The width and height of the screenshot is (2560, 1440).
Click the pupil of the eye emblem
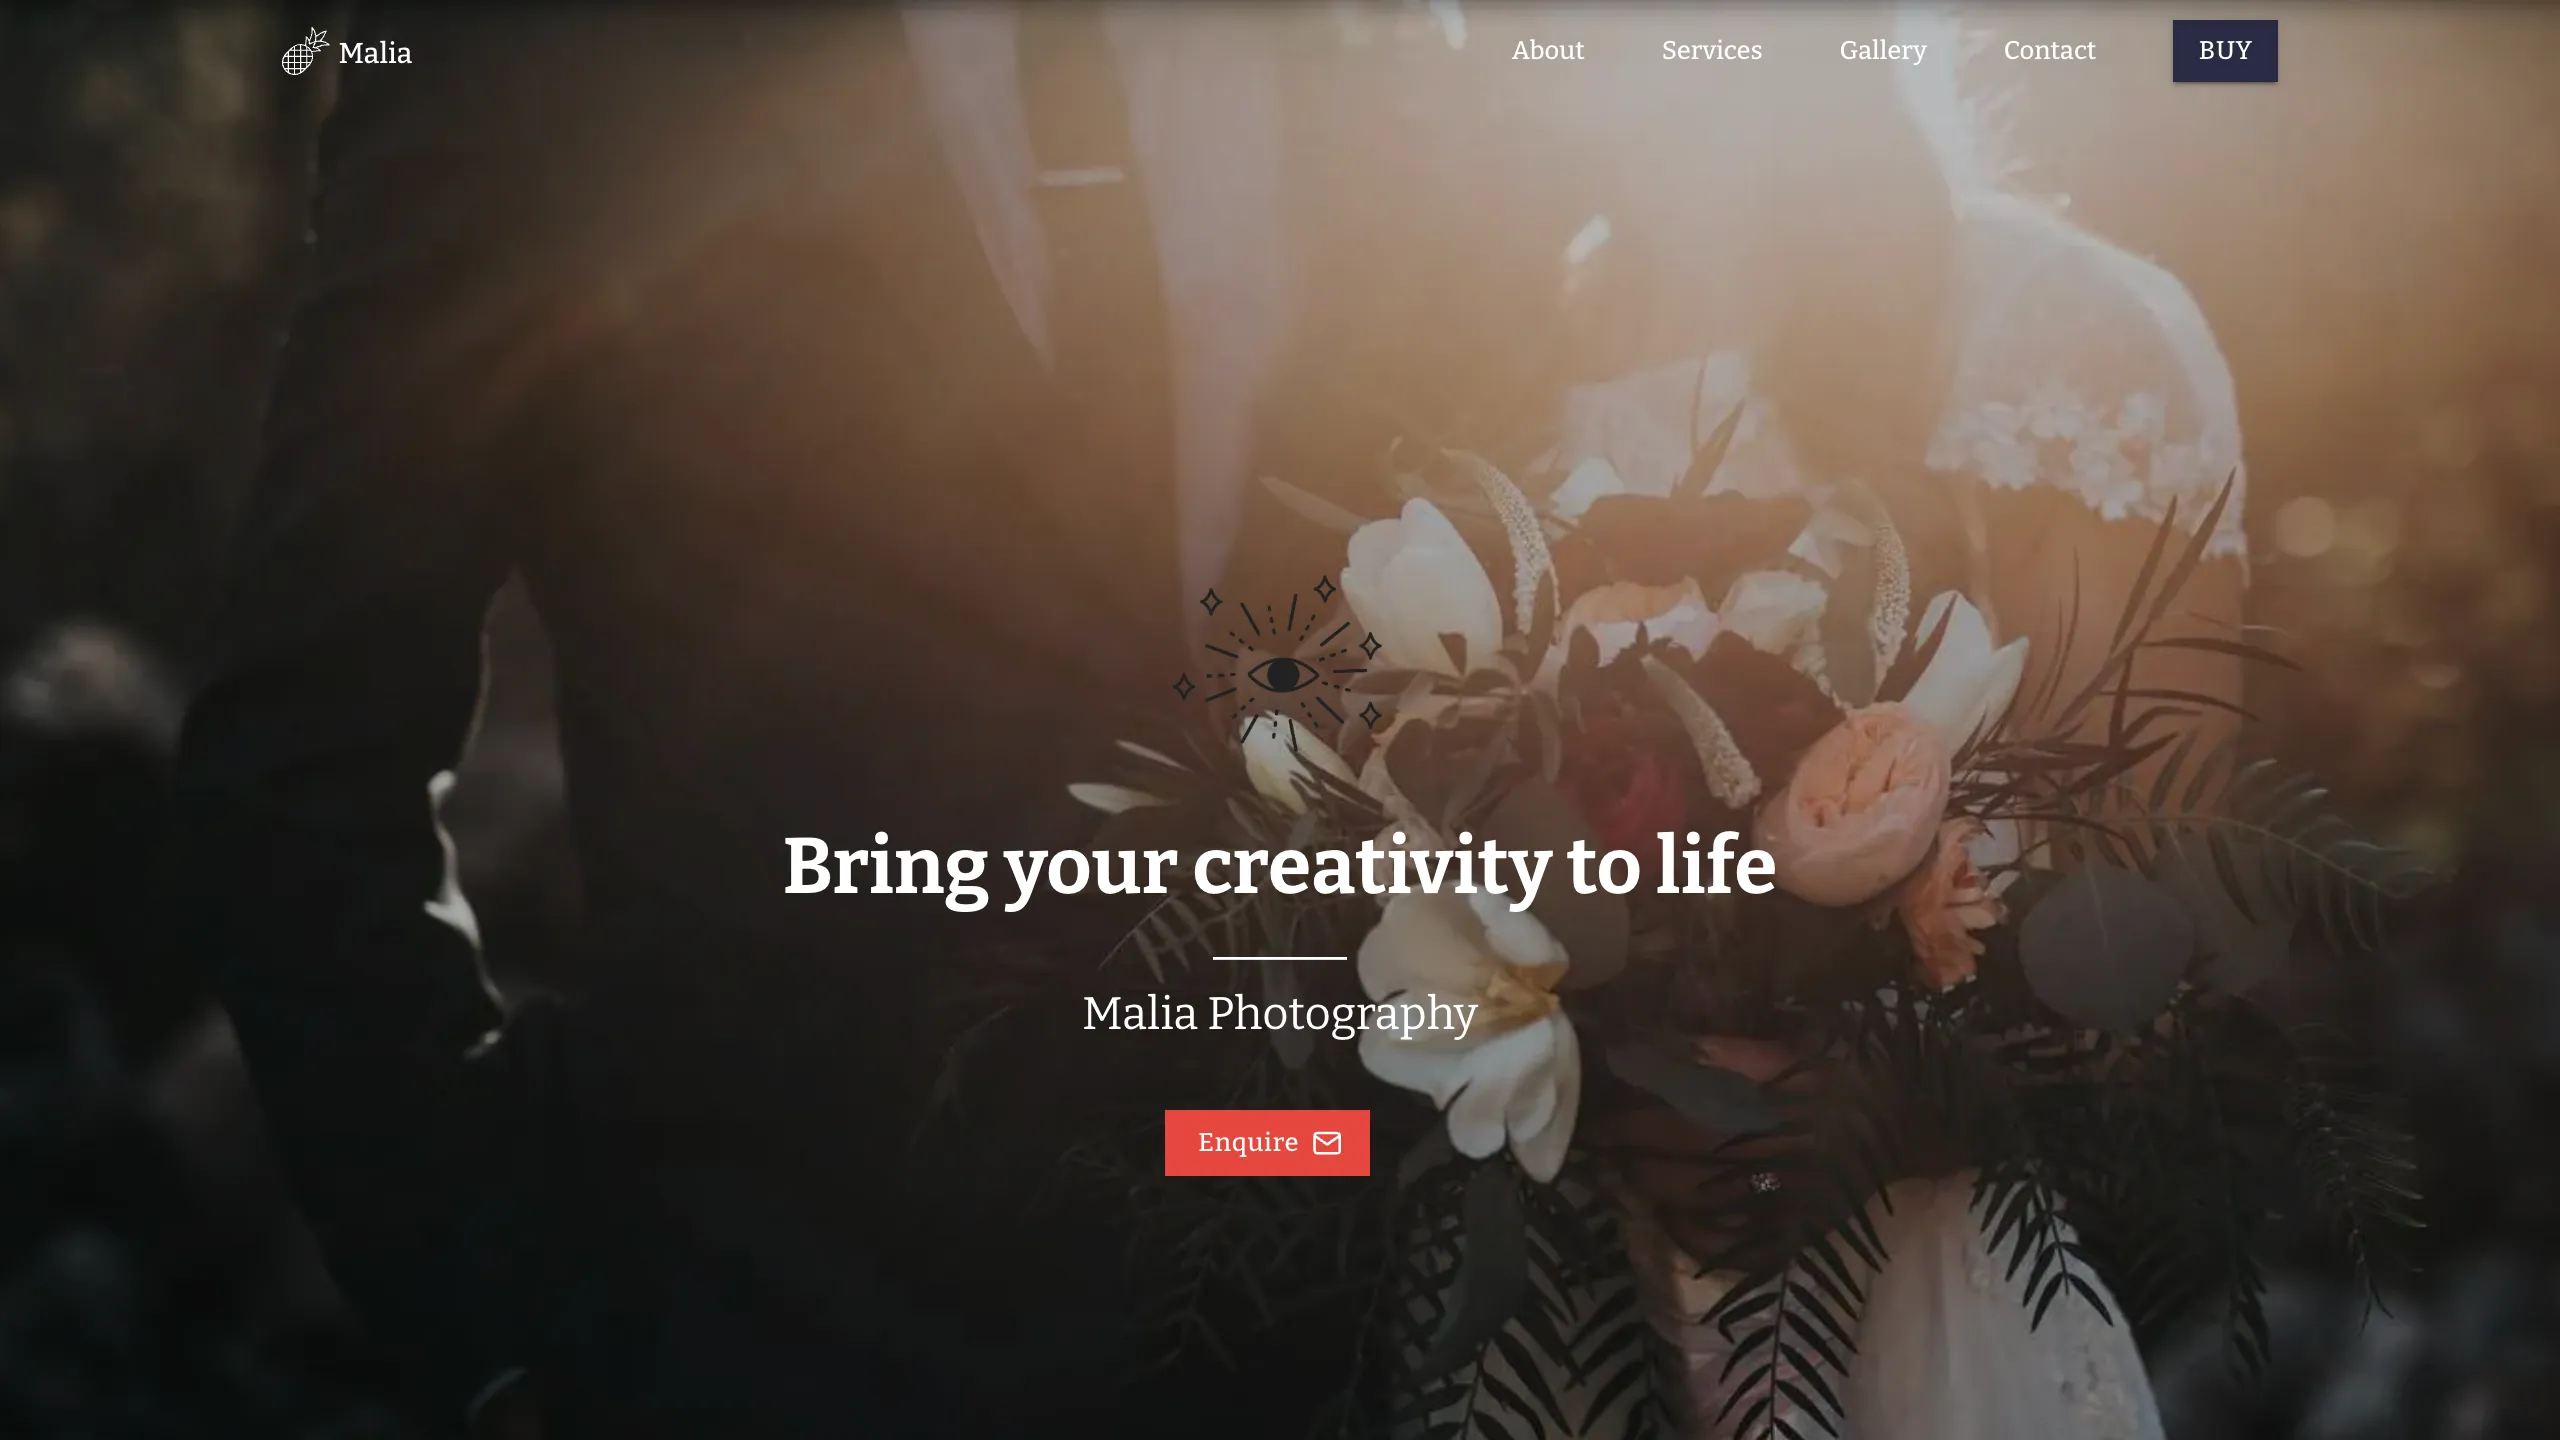[x=1282, y=676]
